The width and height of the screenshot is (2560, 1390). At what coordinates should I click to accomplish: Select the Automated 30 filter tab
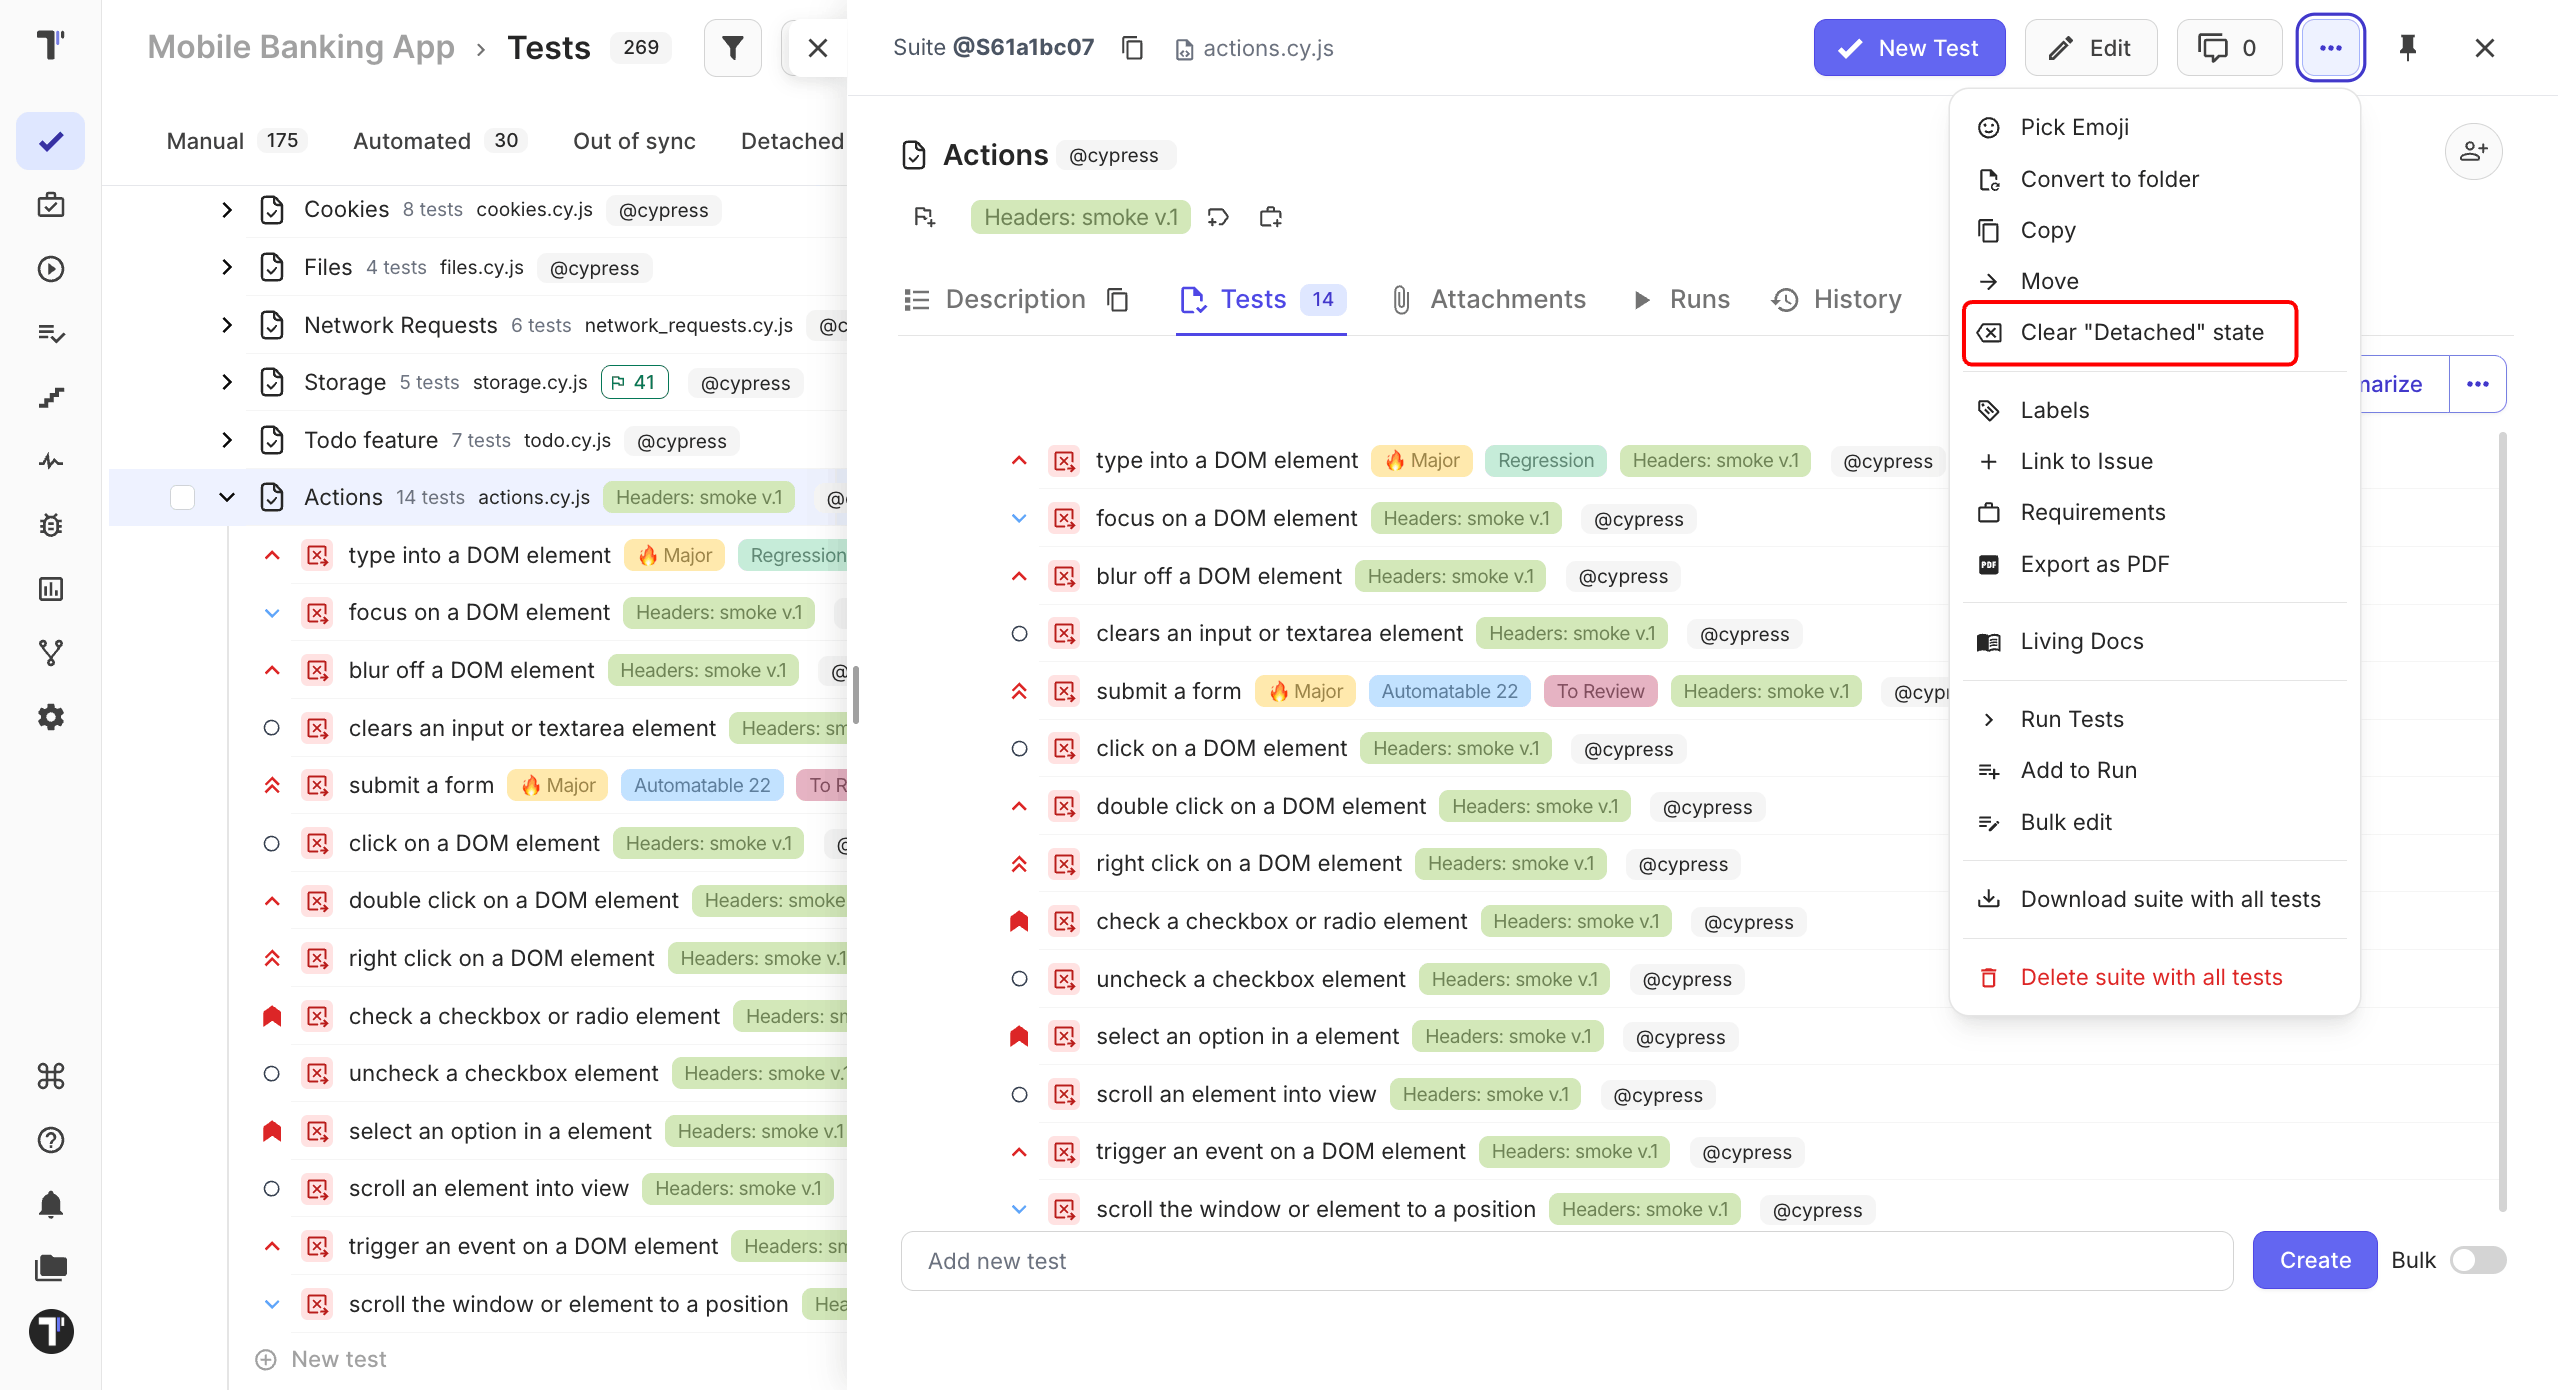click(438, 141)
